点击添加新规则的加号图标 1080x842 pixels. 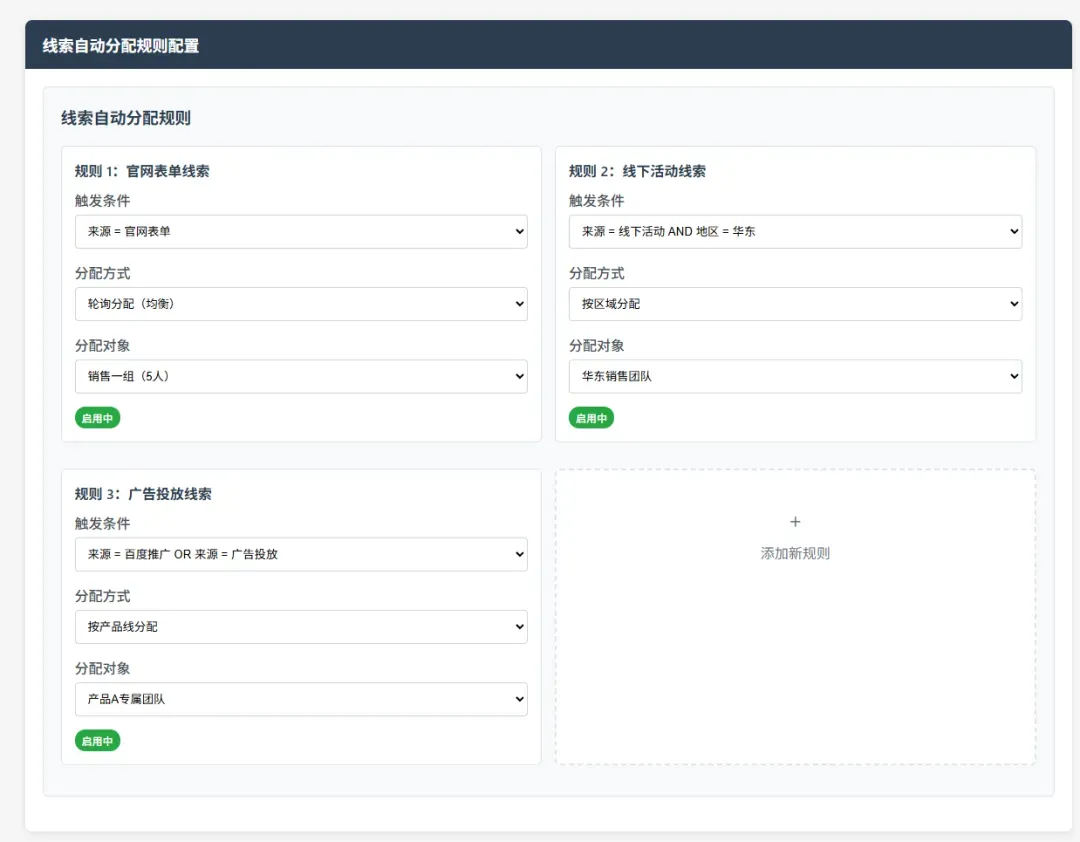point(795,522)
